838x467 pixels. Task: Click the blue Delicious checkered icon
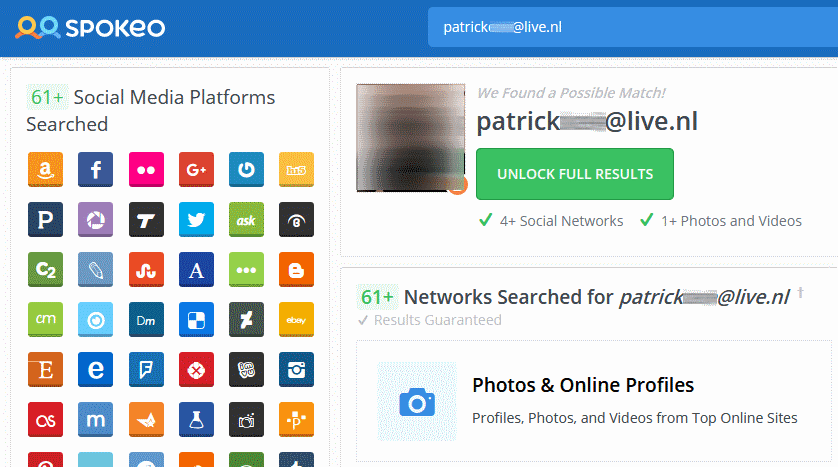pos(196,320)
